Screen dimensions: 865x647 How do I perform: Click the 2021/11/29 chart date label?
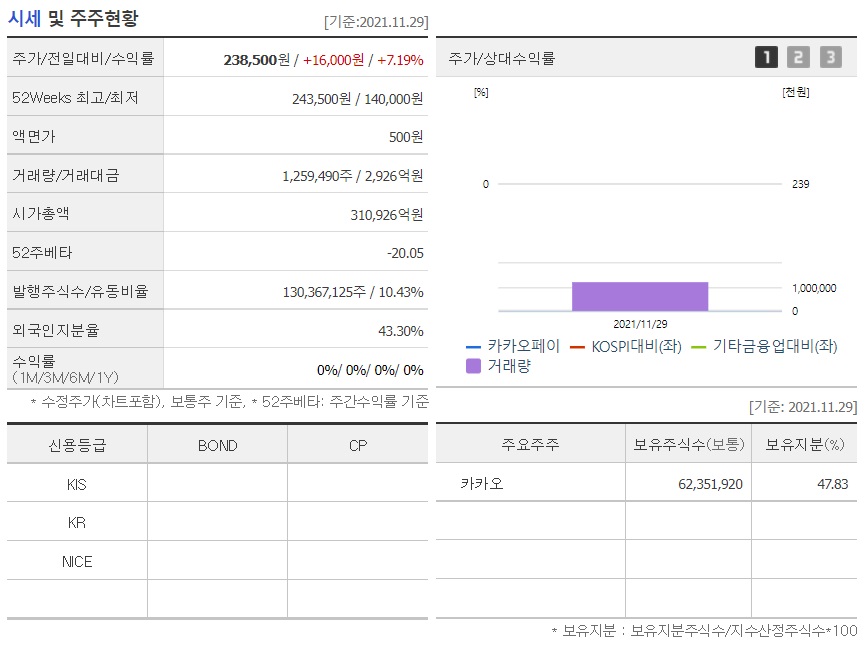640,324
